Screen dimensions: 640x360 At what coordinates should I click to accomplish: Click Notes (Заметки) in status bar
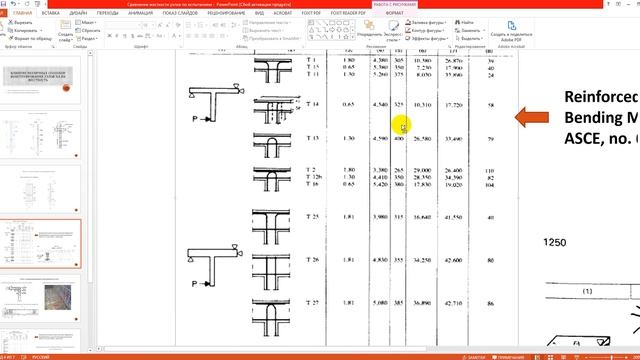tap(474, 357)
